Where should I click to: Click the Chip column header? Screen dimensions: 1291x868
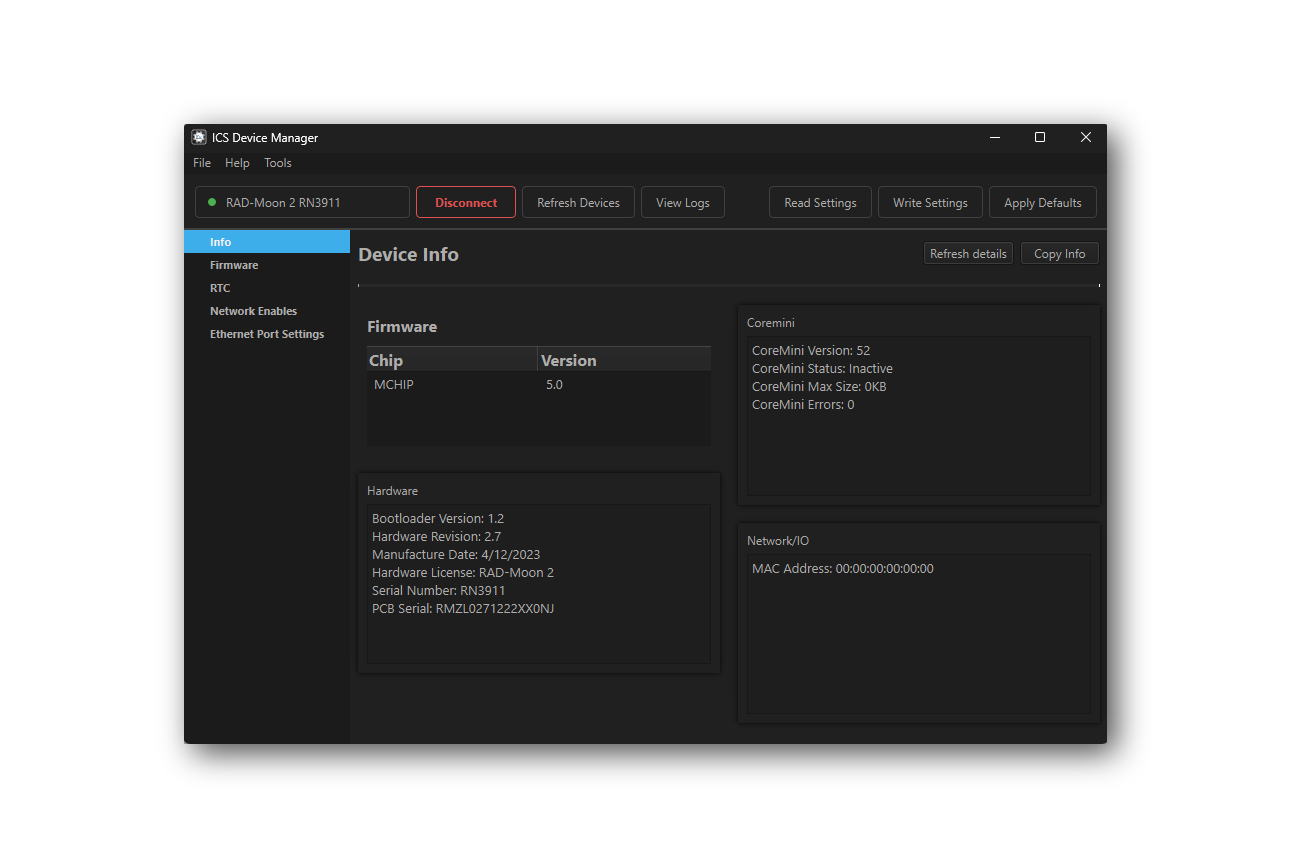[x=452, y=360]
